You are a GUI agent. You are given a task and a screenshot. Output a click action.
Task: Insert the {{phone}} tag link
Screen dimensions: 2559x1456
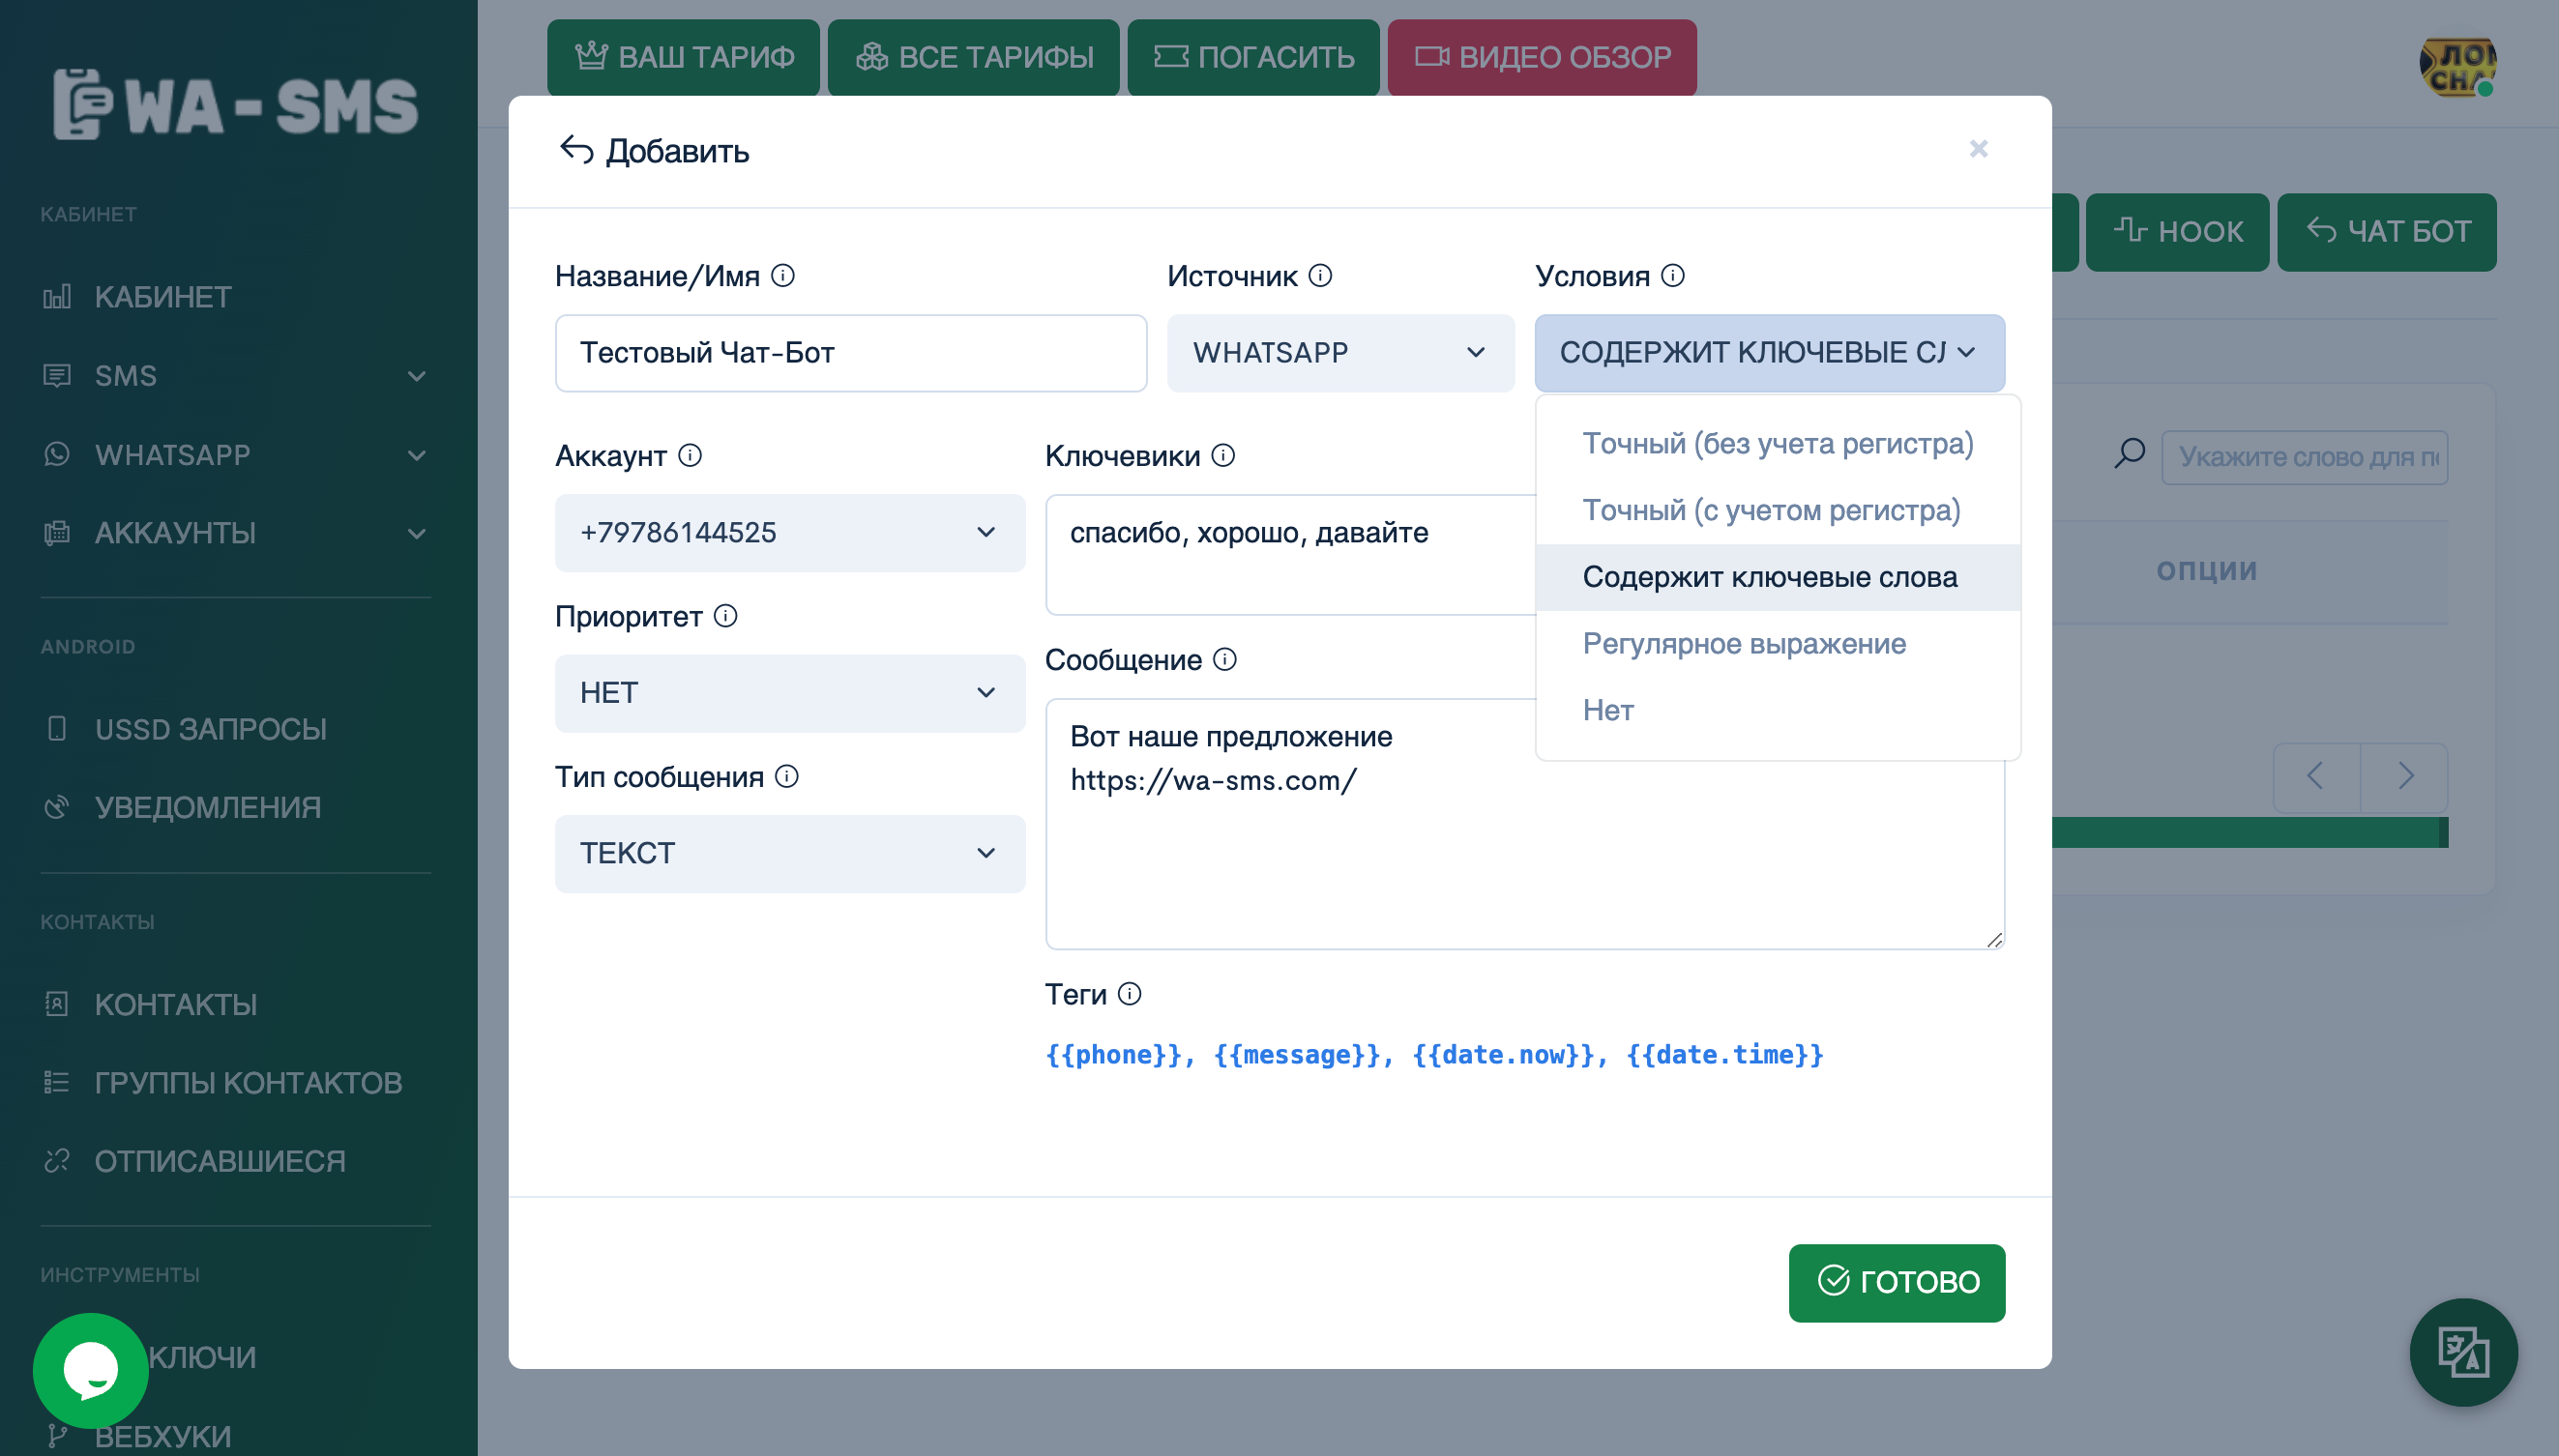click(x=1112, y=1054)
